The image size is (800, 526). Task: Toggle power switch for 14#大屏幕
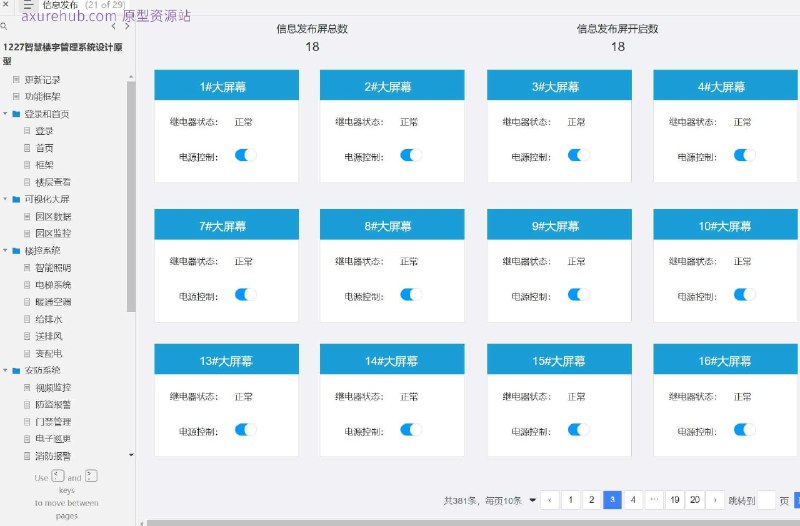pyautogui.click(x=411, y=430)
